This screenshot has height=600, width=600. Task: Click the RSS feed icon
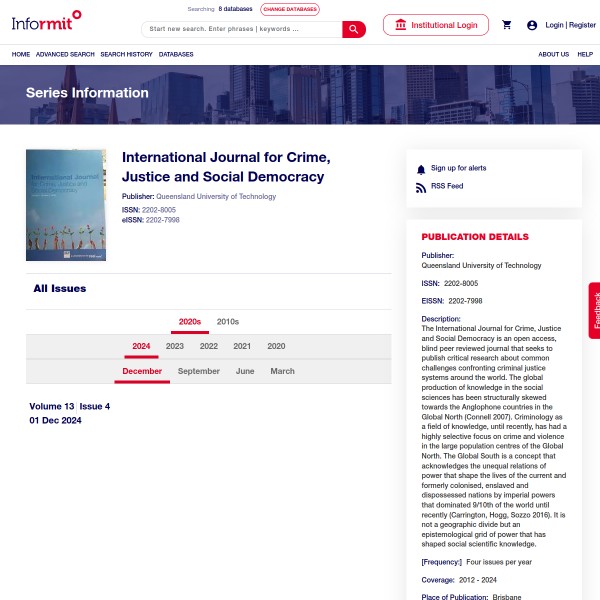(421, 187)
